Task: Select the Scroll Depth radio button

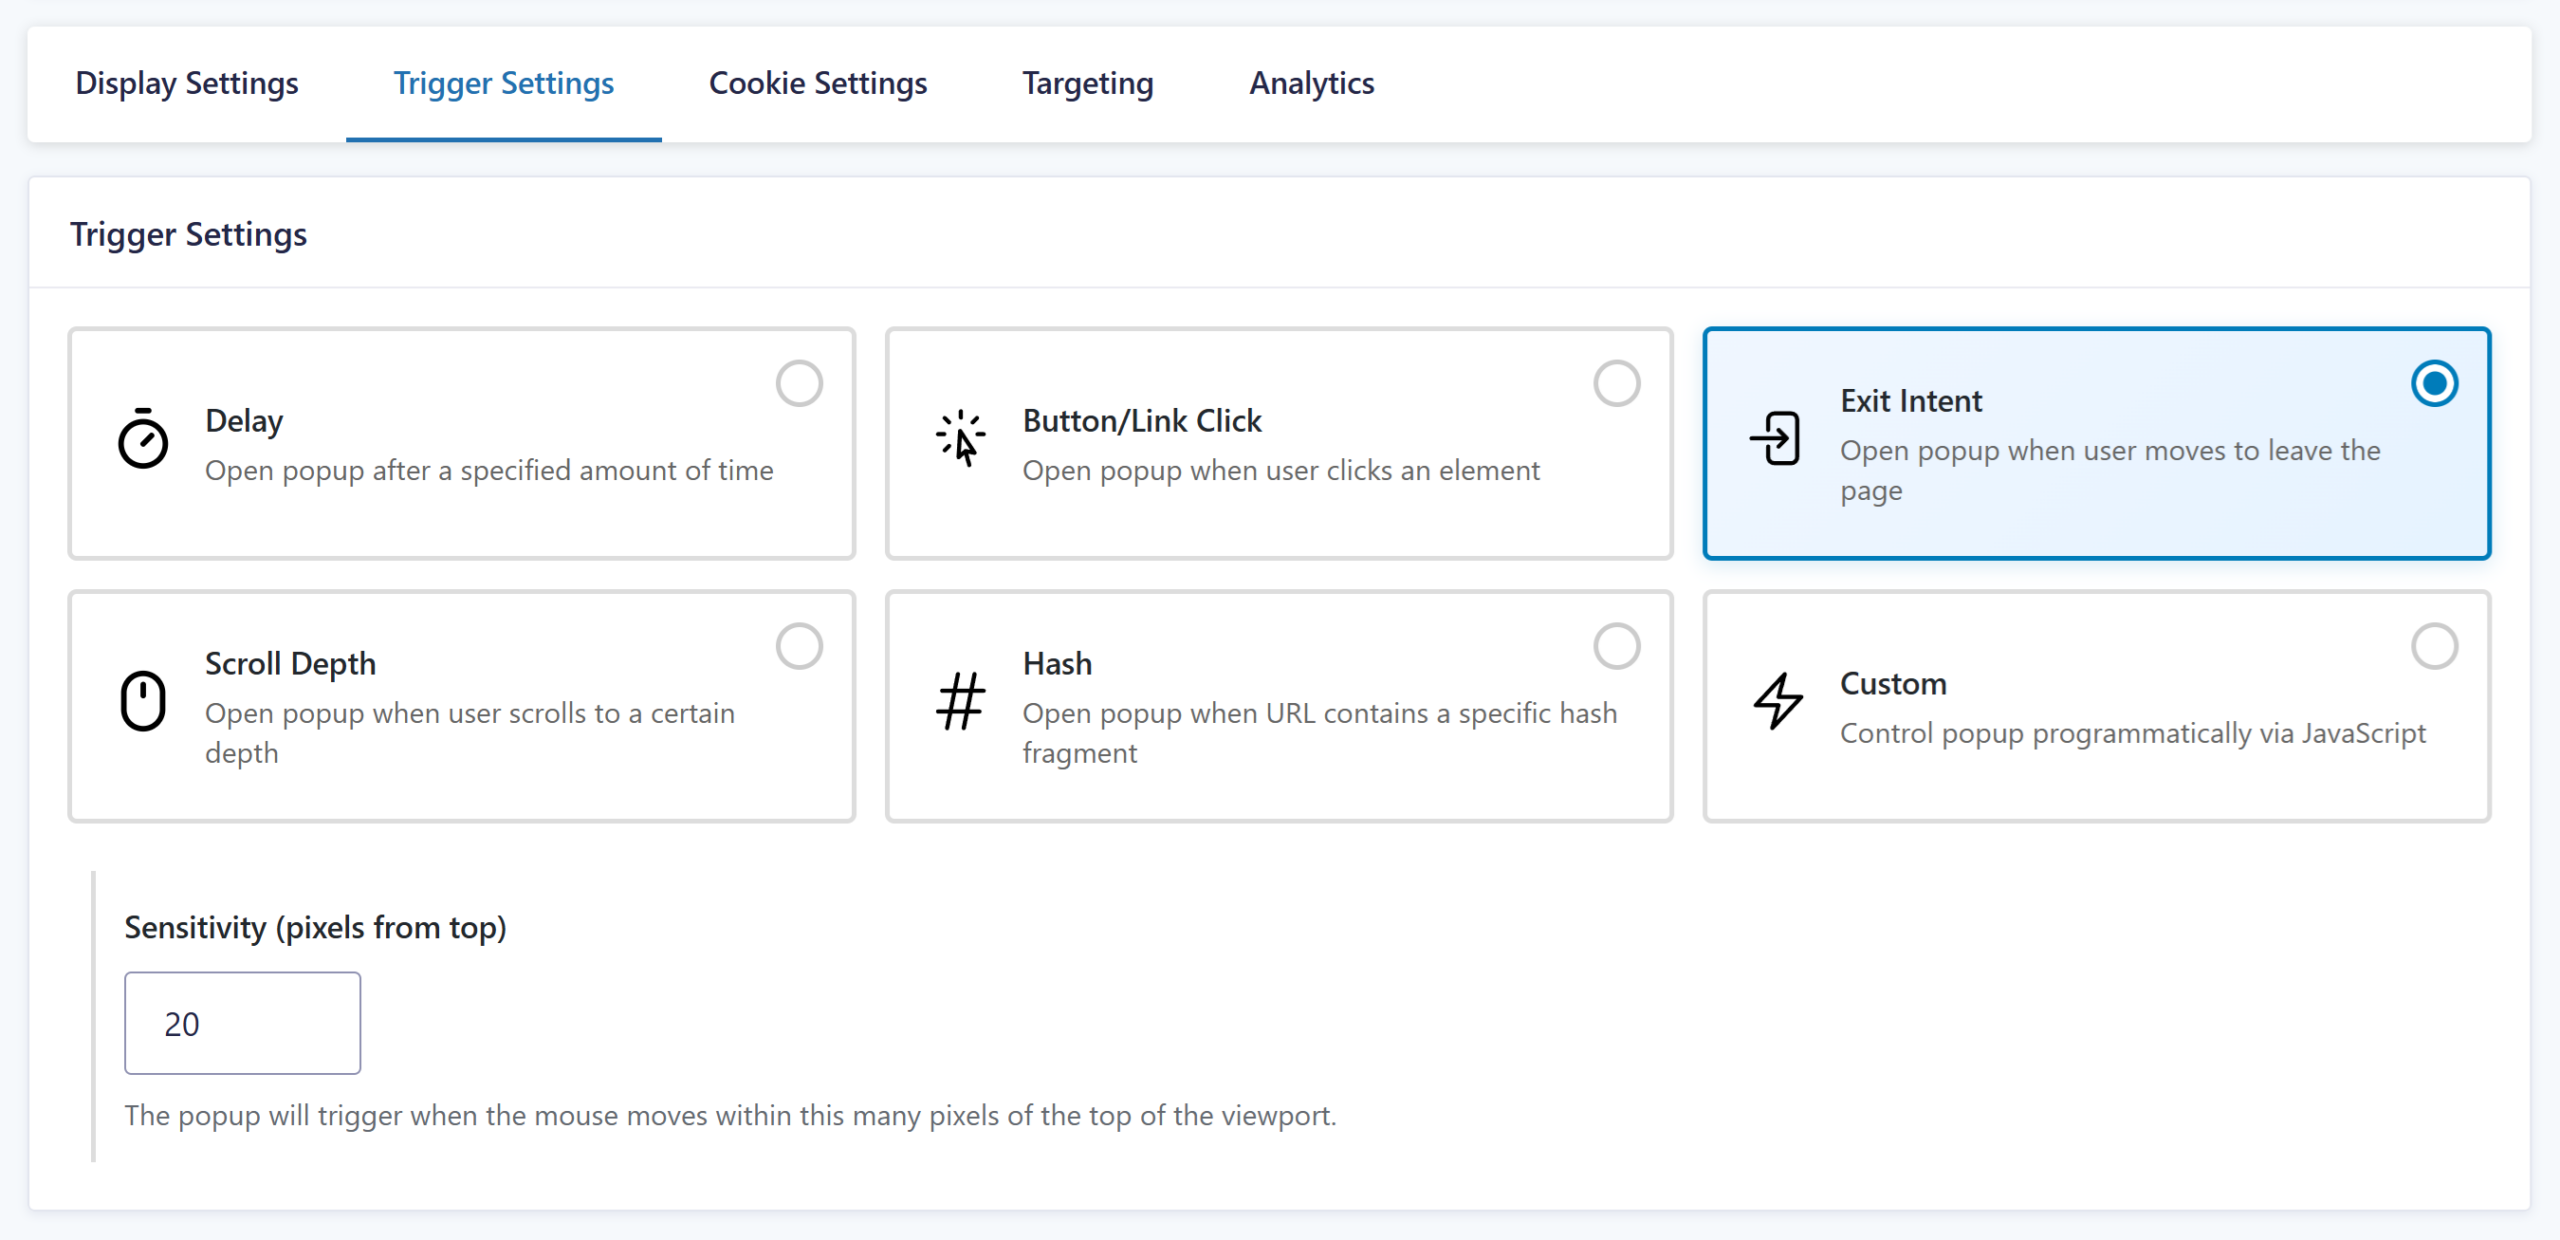Action: [799, 646]
